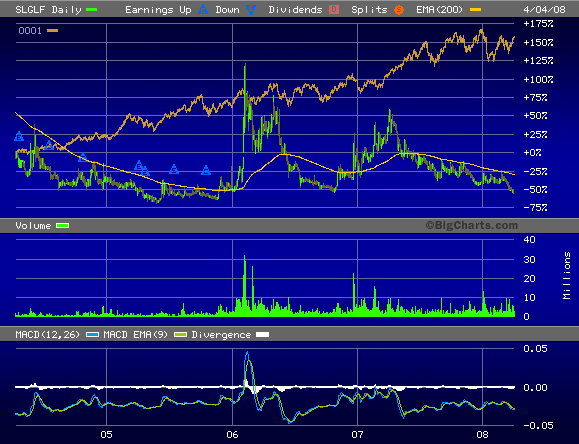Click the 10 volume axis label
This screenshot has height=444, width=579.
tap(530, 297)
